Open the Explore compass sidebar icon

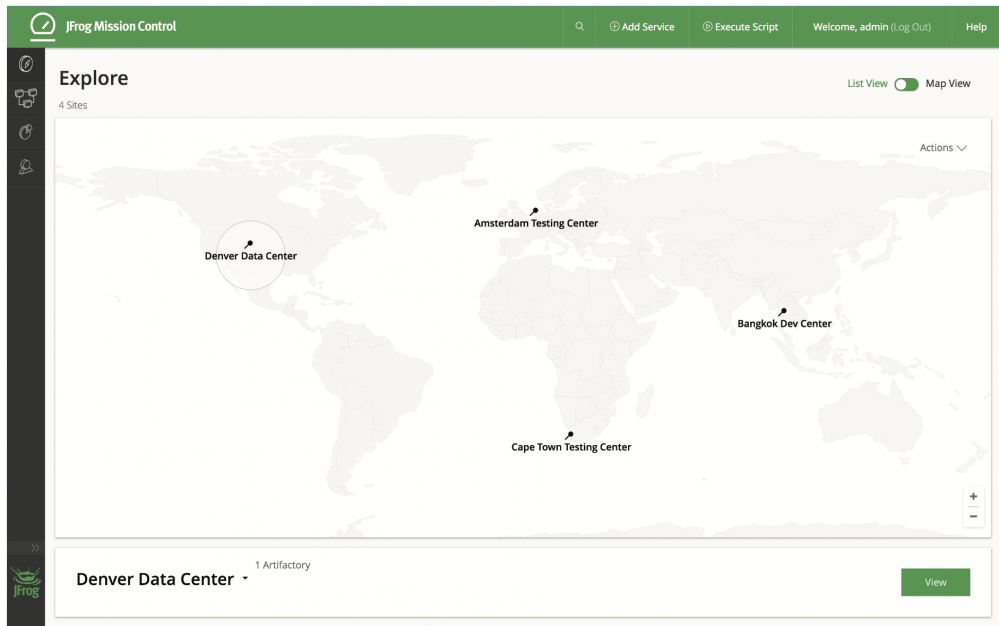pyautogui.click(x=26, y=64)
